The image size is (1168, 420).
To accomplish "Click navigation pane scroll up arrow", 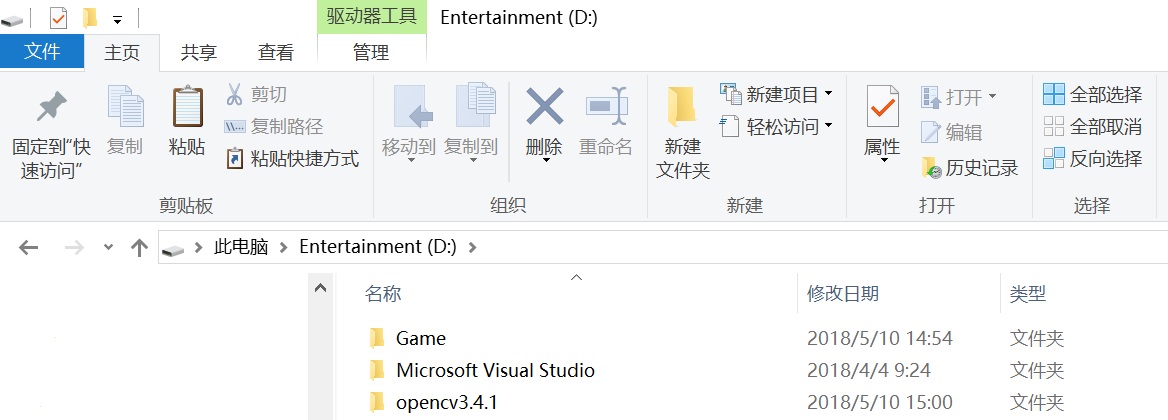I will click(320, 288).
